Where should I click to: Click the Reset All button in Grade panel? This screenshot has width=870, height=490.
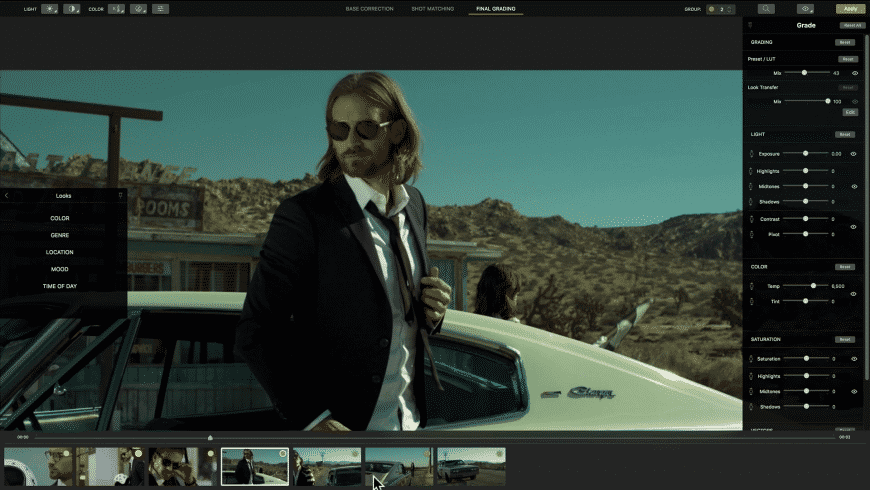pyautogui.click(x=851, y=24)
